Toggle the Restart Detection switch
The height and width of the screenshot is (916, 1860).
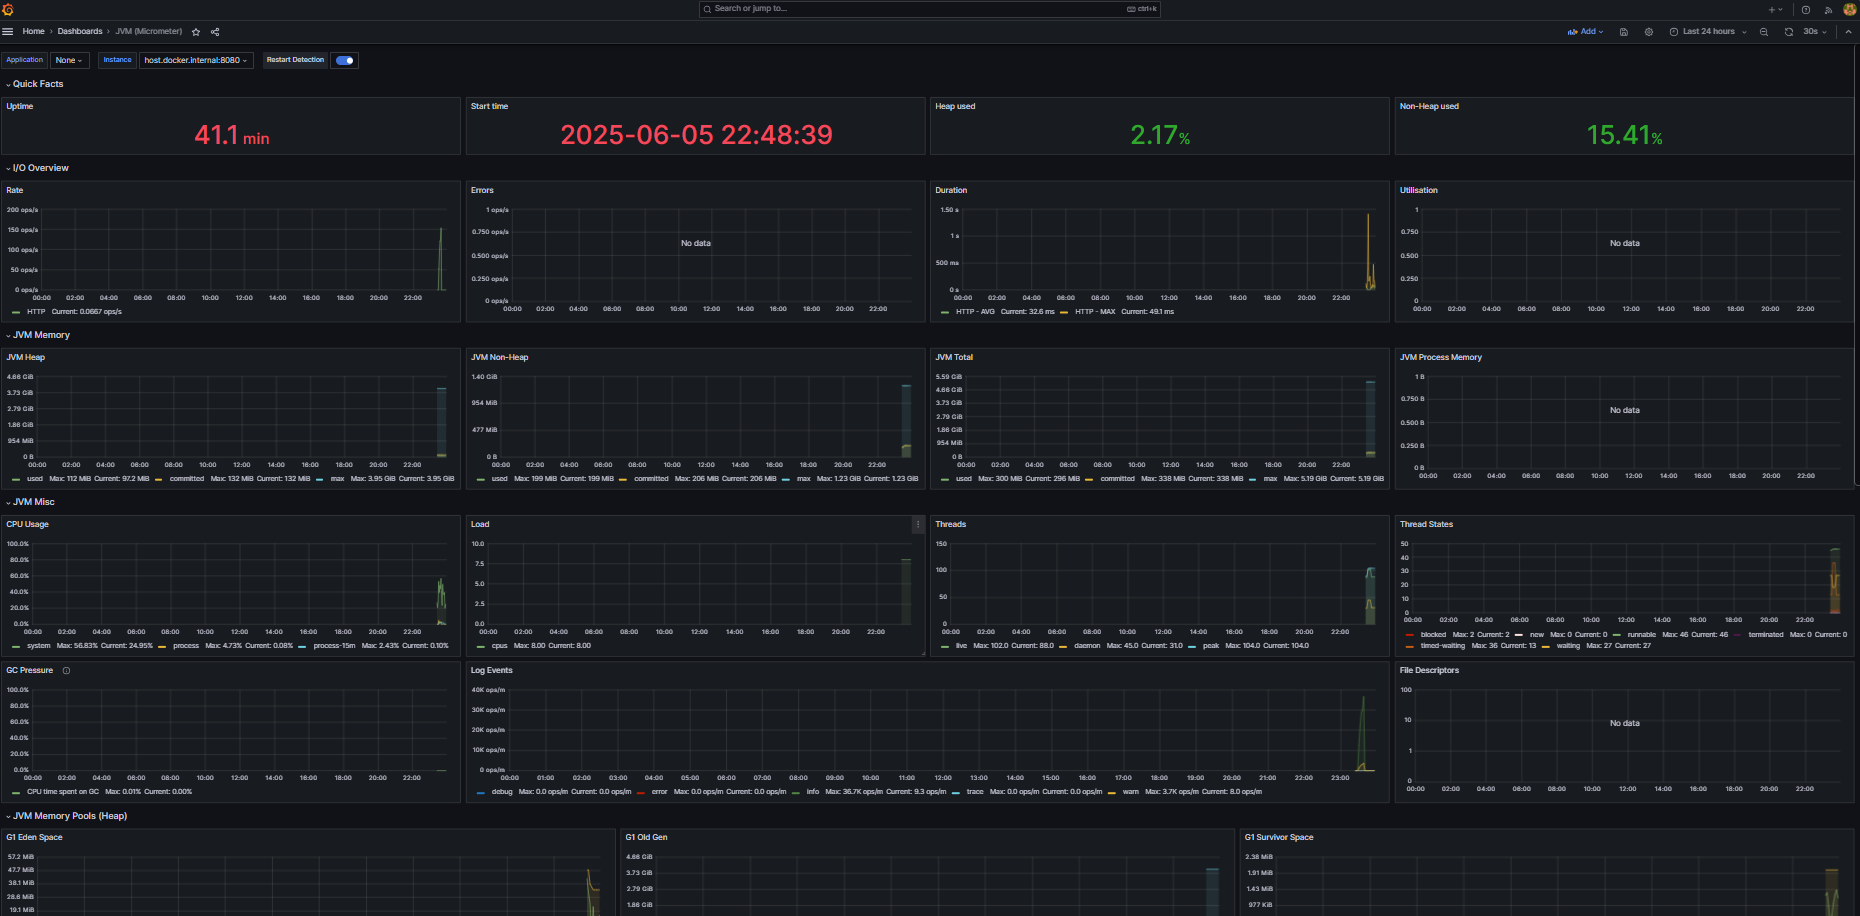pos(345,60)
